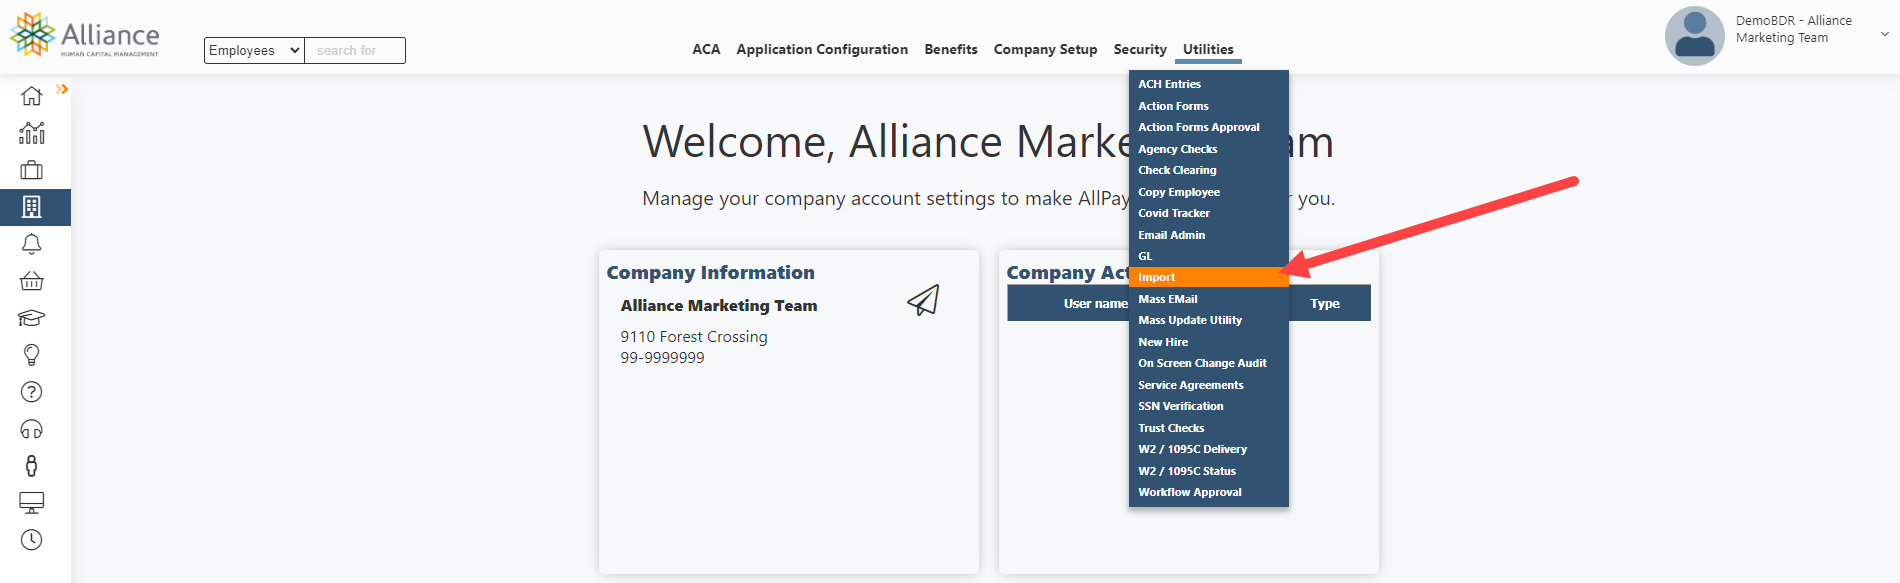
Task: Choose W2 / 1095C Delivery
Action: click(x=1209, y=449)
